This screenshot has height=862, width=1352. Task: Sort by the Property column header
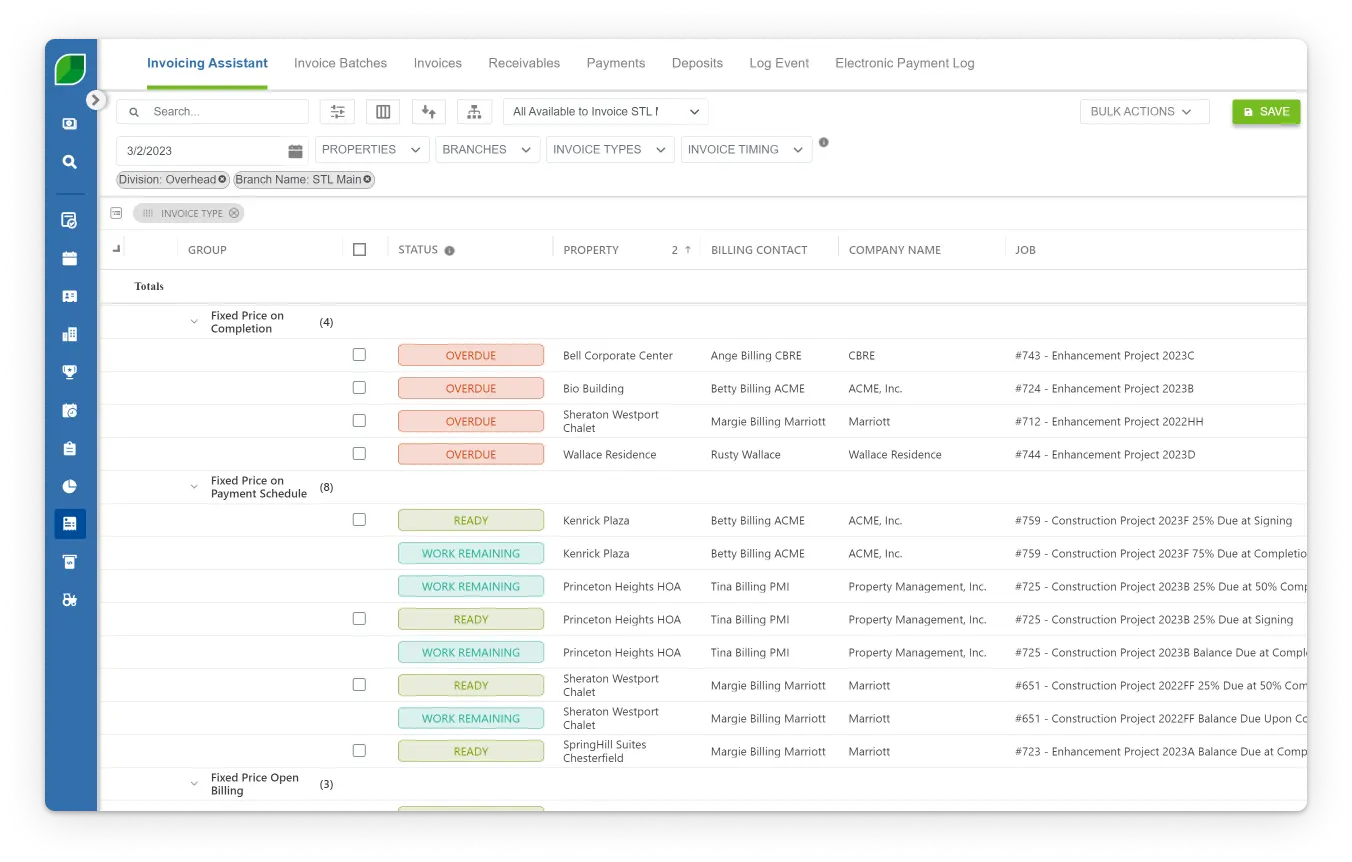[591, 250]
